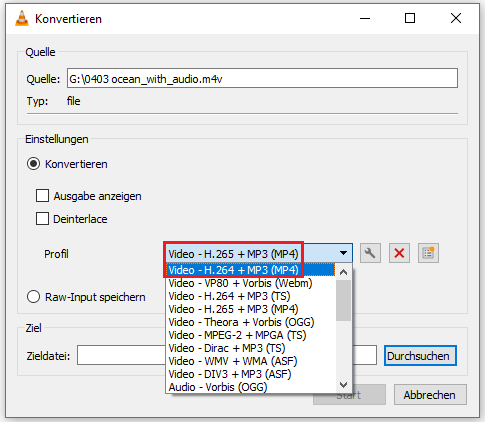Choose Video - VP80 + Vorbis (Webm) profile
The width and height of the screenshot is (485, 422).
[x=250, y=283]
